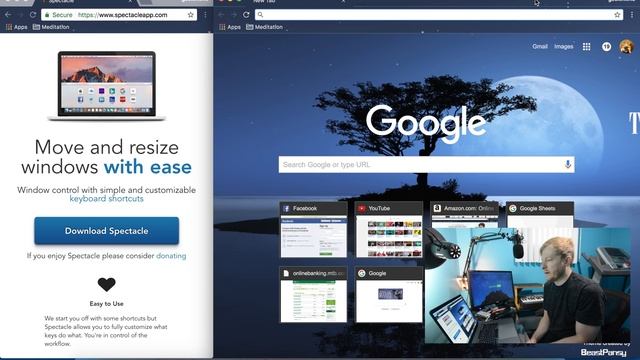This screenshot has height=360, width=640.
Task: Click the Easy to Use heart icon
Action: 107,284
